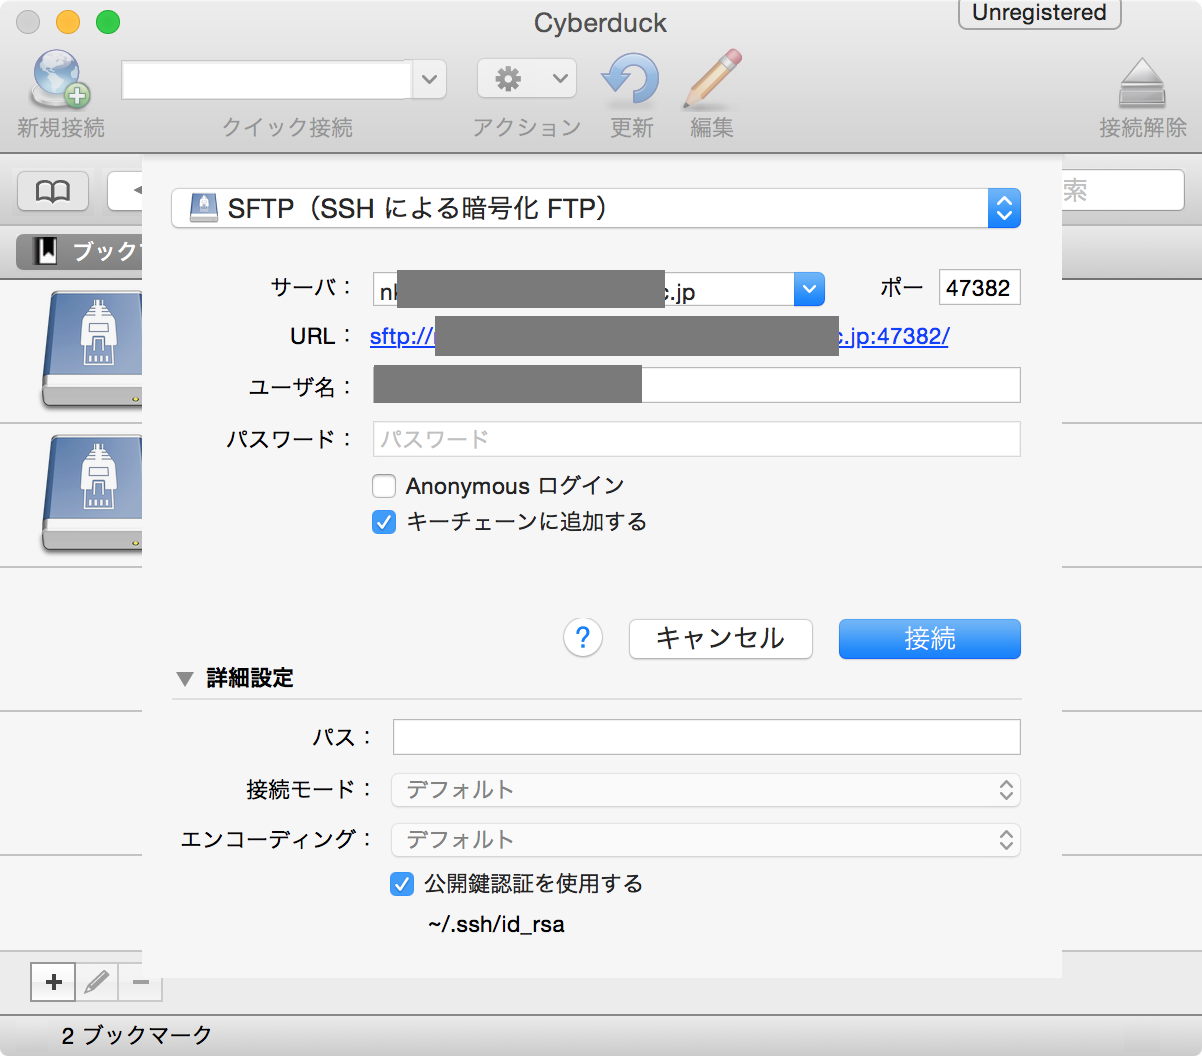Image resolution: width=1202 pixels, height=1056 pixels.
Task: Select the first bookmark drive icon
Action: pos(92,349)
